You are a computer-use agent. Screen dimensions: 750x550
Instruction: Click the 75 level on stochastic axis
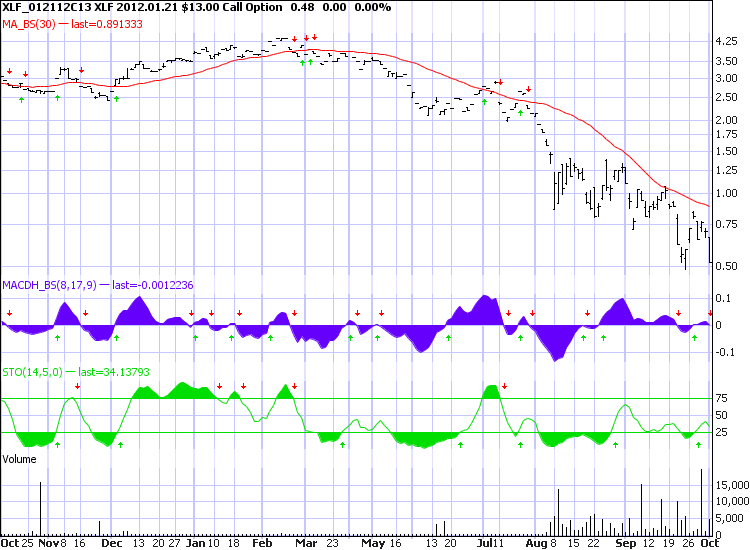(721, 398)
